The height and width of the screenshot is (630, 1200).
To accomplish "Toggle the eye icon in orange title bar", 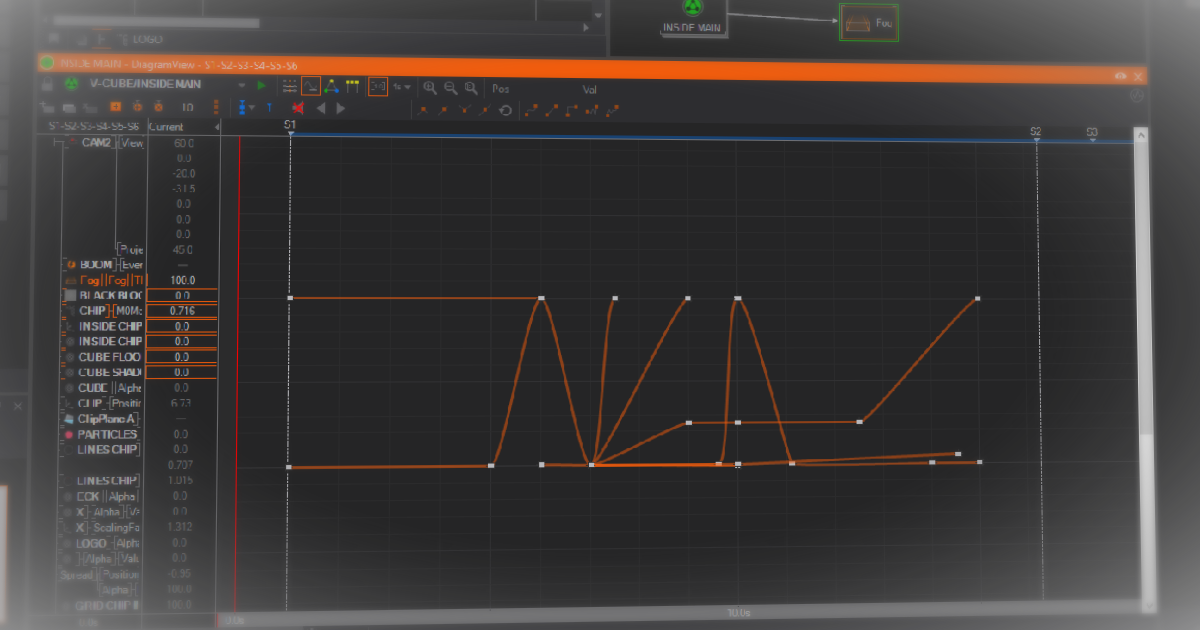I will coord(1120,76).
